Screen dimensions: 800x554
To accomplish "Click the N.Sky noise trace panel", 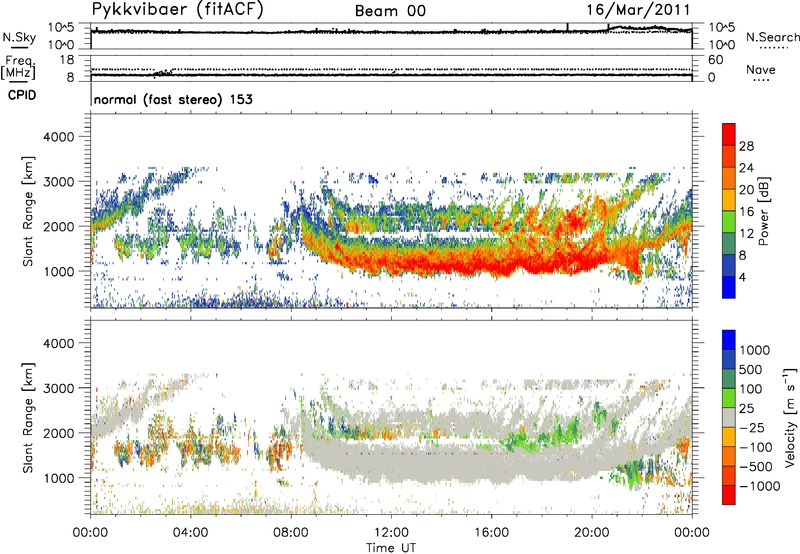I will 391,36.
